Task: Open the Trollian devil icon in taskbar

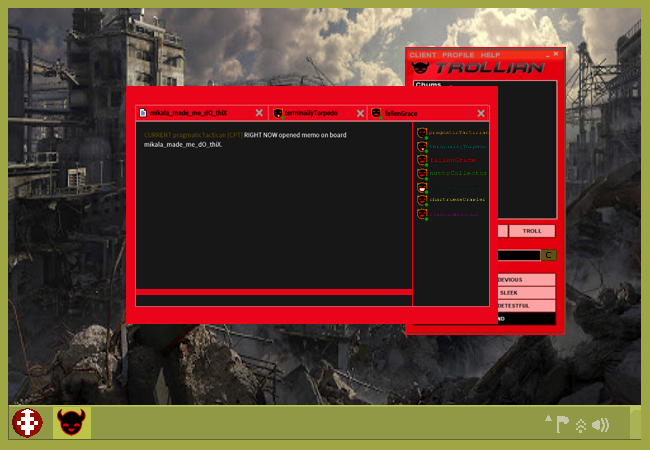Action: tap(71, 422)
